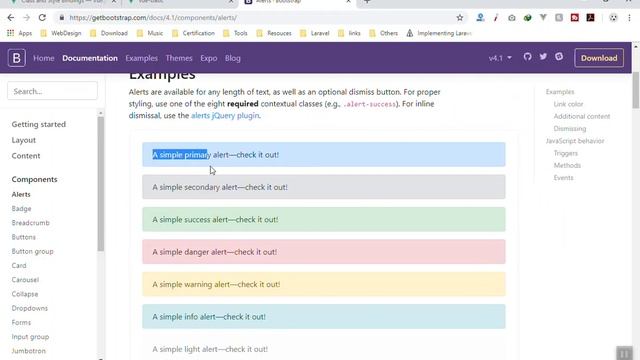The image size is (640, 360).
Task: Jump to Dismissing section
Action: pos(570,129)
